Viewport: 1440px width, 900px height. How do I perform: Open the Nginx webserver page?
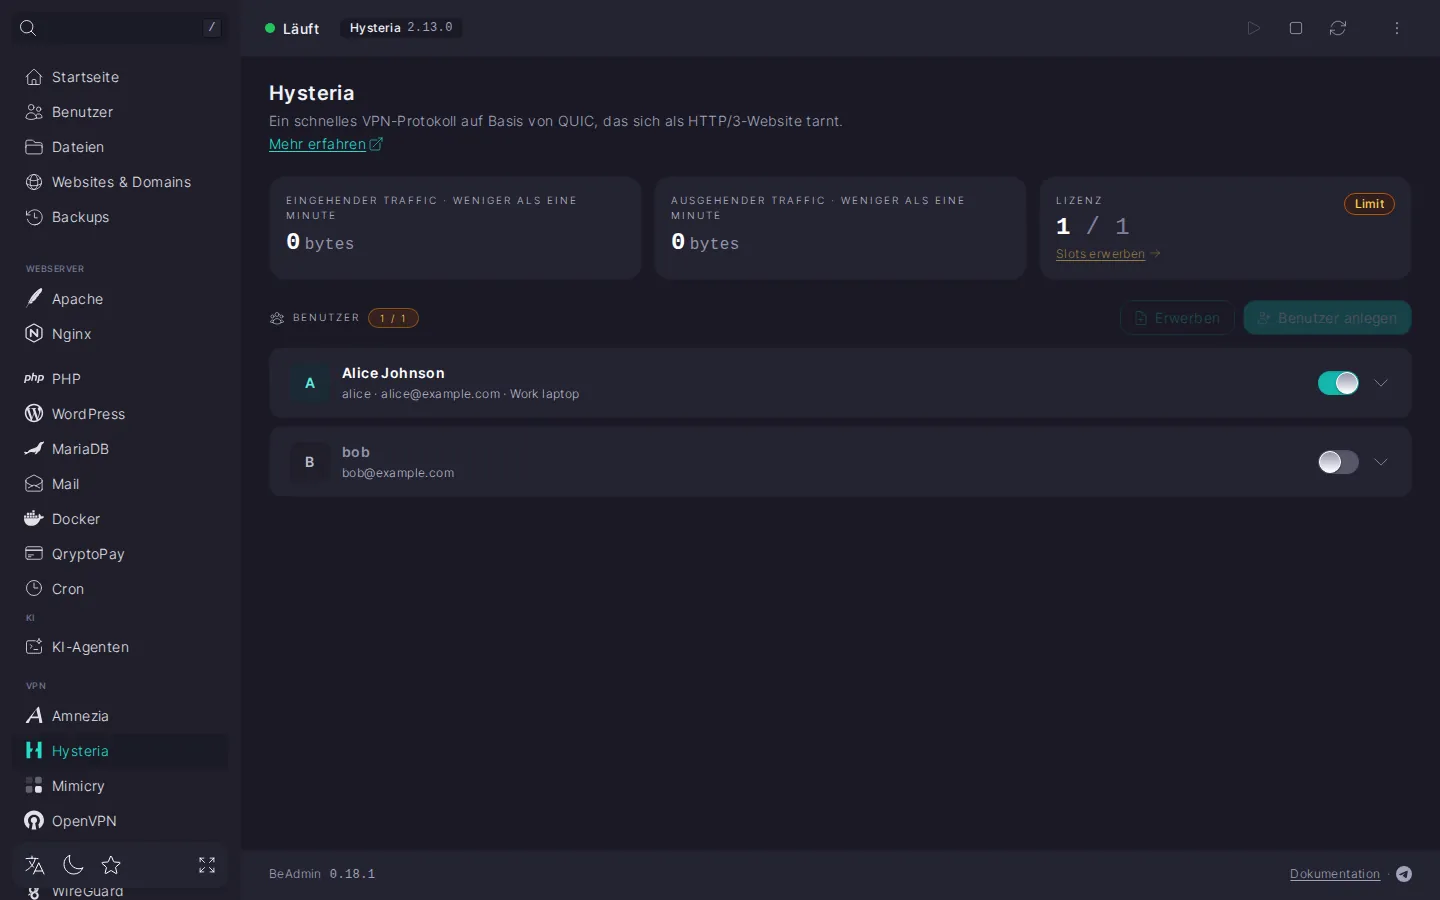(x=120, y=334)
